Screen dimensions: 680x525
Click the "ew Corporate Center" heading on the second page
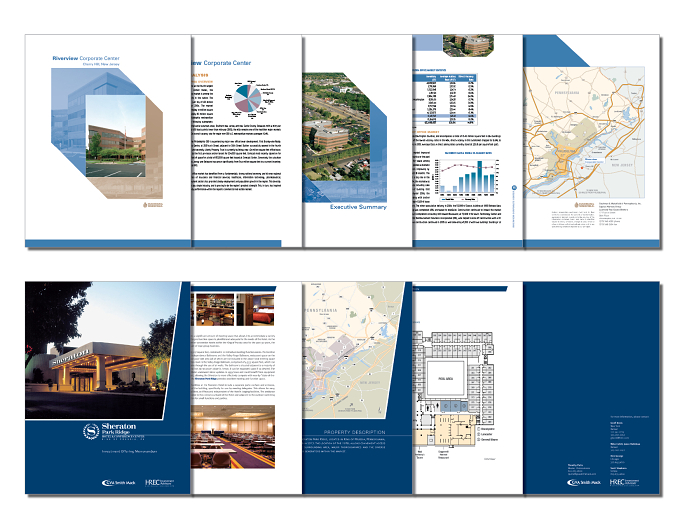click(221, 63)
